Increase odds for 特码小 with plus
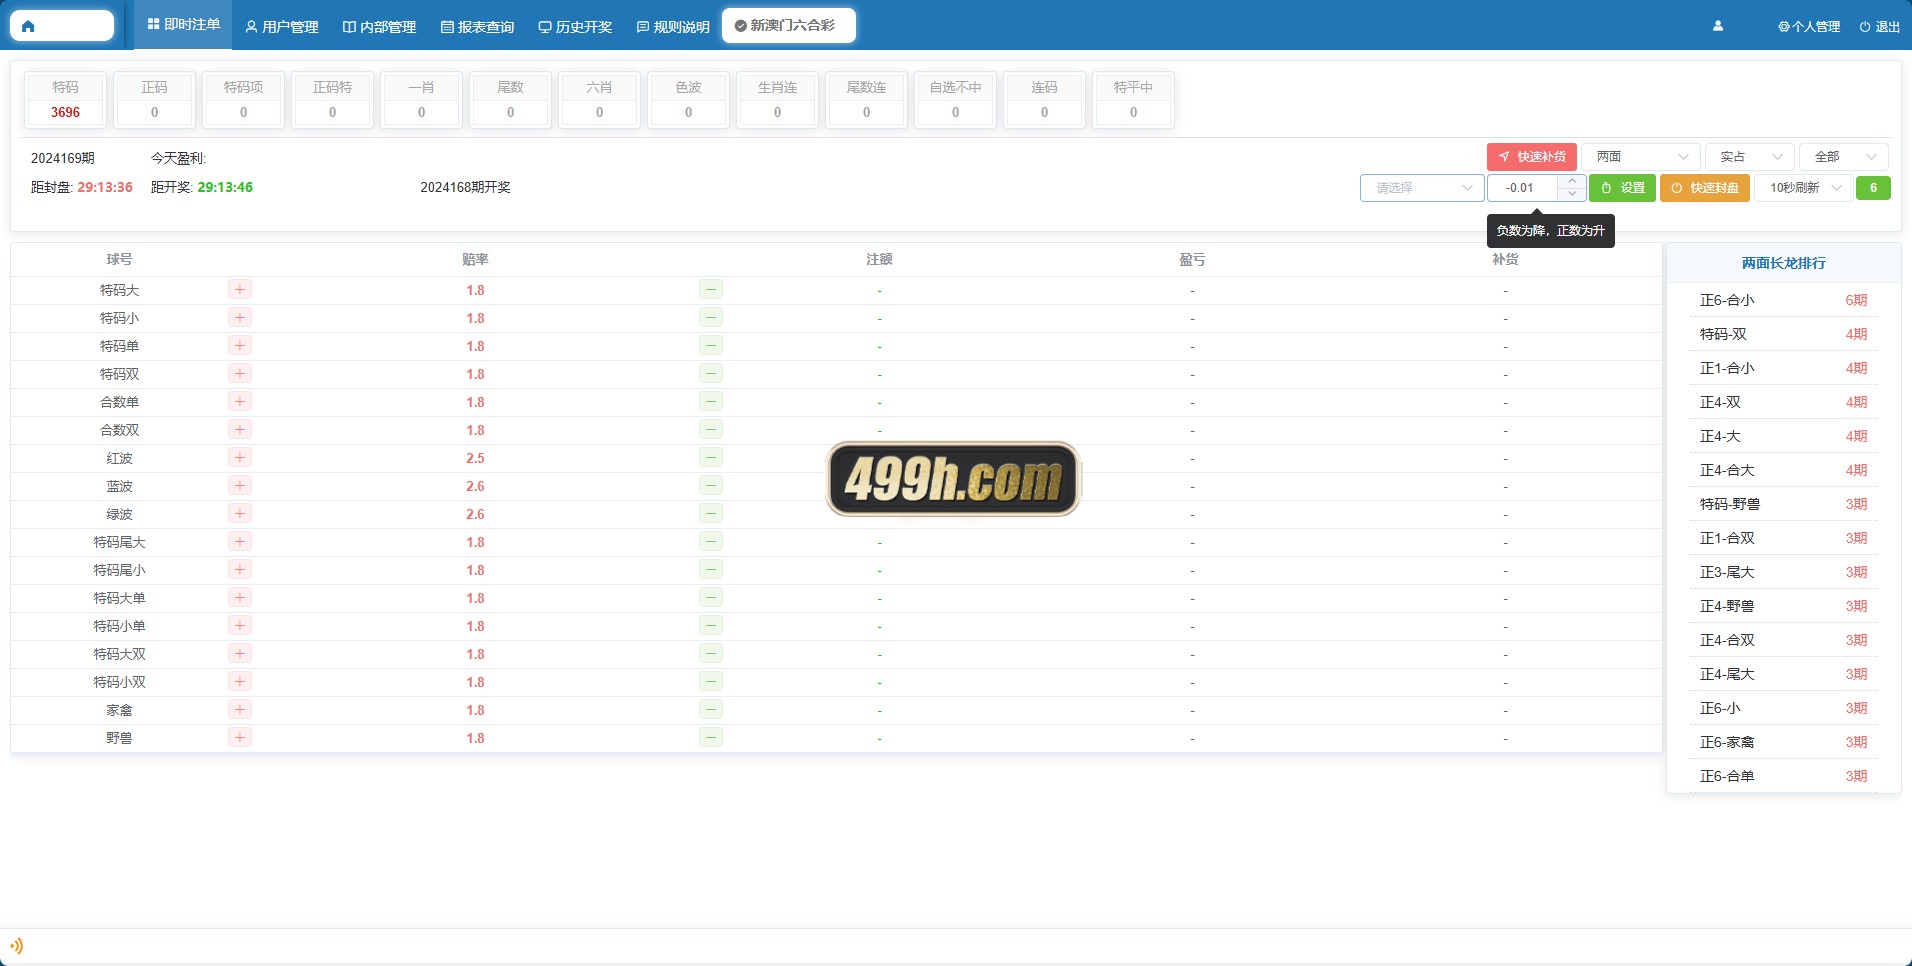1912x966 pixels. tap(240, 318)
